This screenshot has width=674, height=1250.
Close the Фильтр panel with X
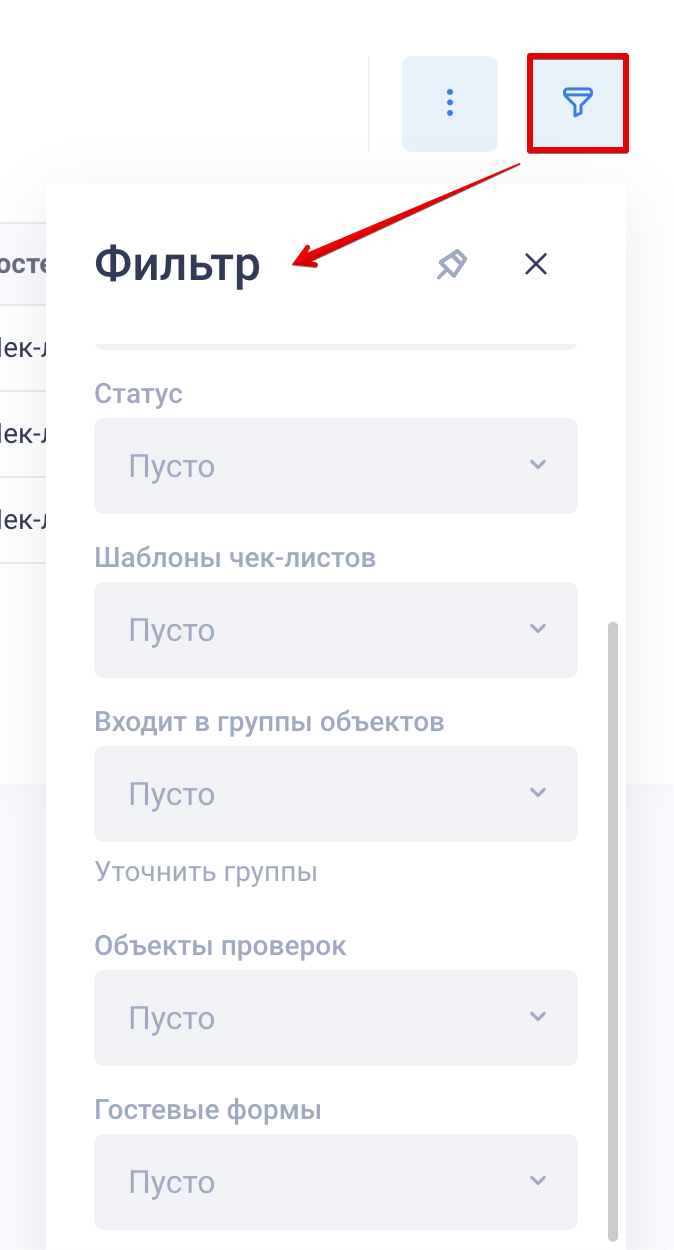(536, 264)
